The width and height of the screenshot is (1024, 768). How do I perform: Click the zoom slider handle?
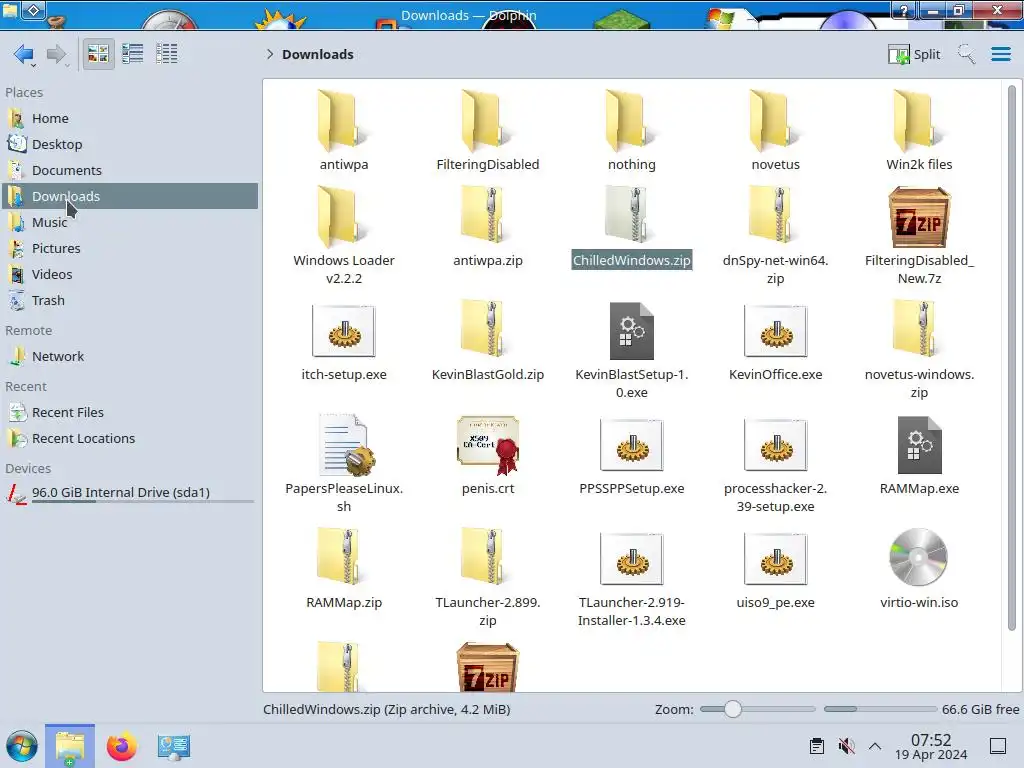733,709
